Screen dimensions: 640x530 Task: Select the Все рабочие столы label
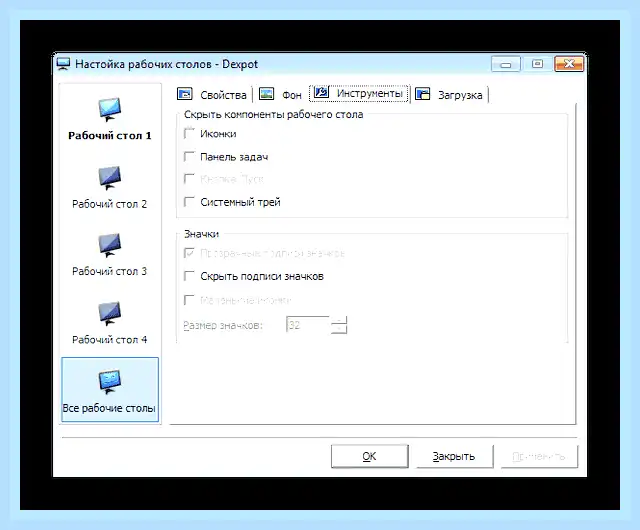point(109,408)
